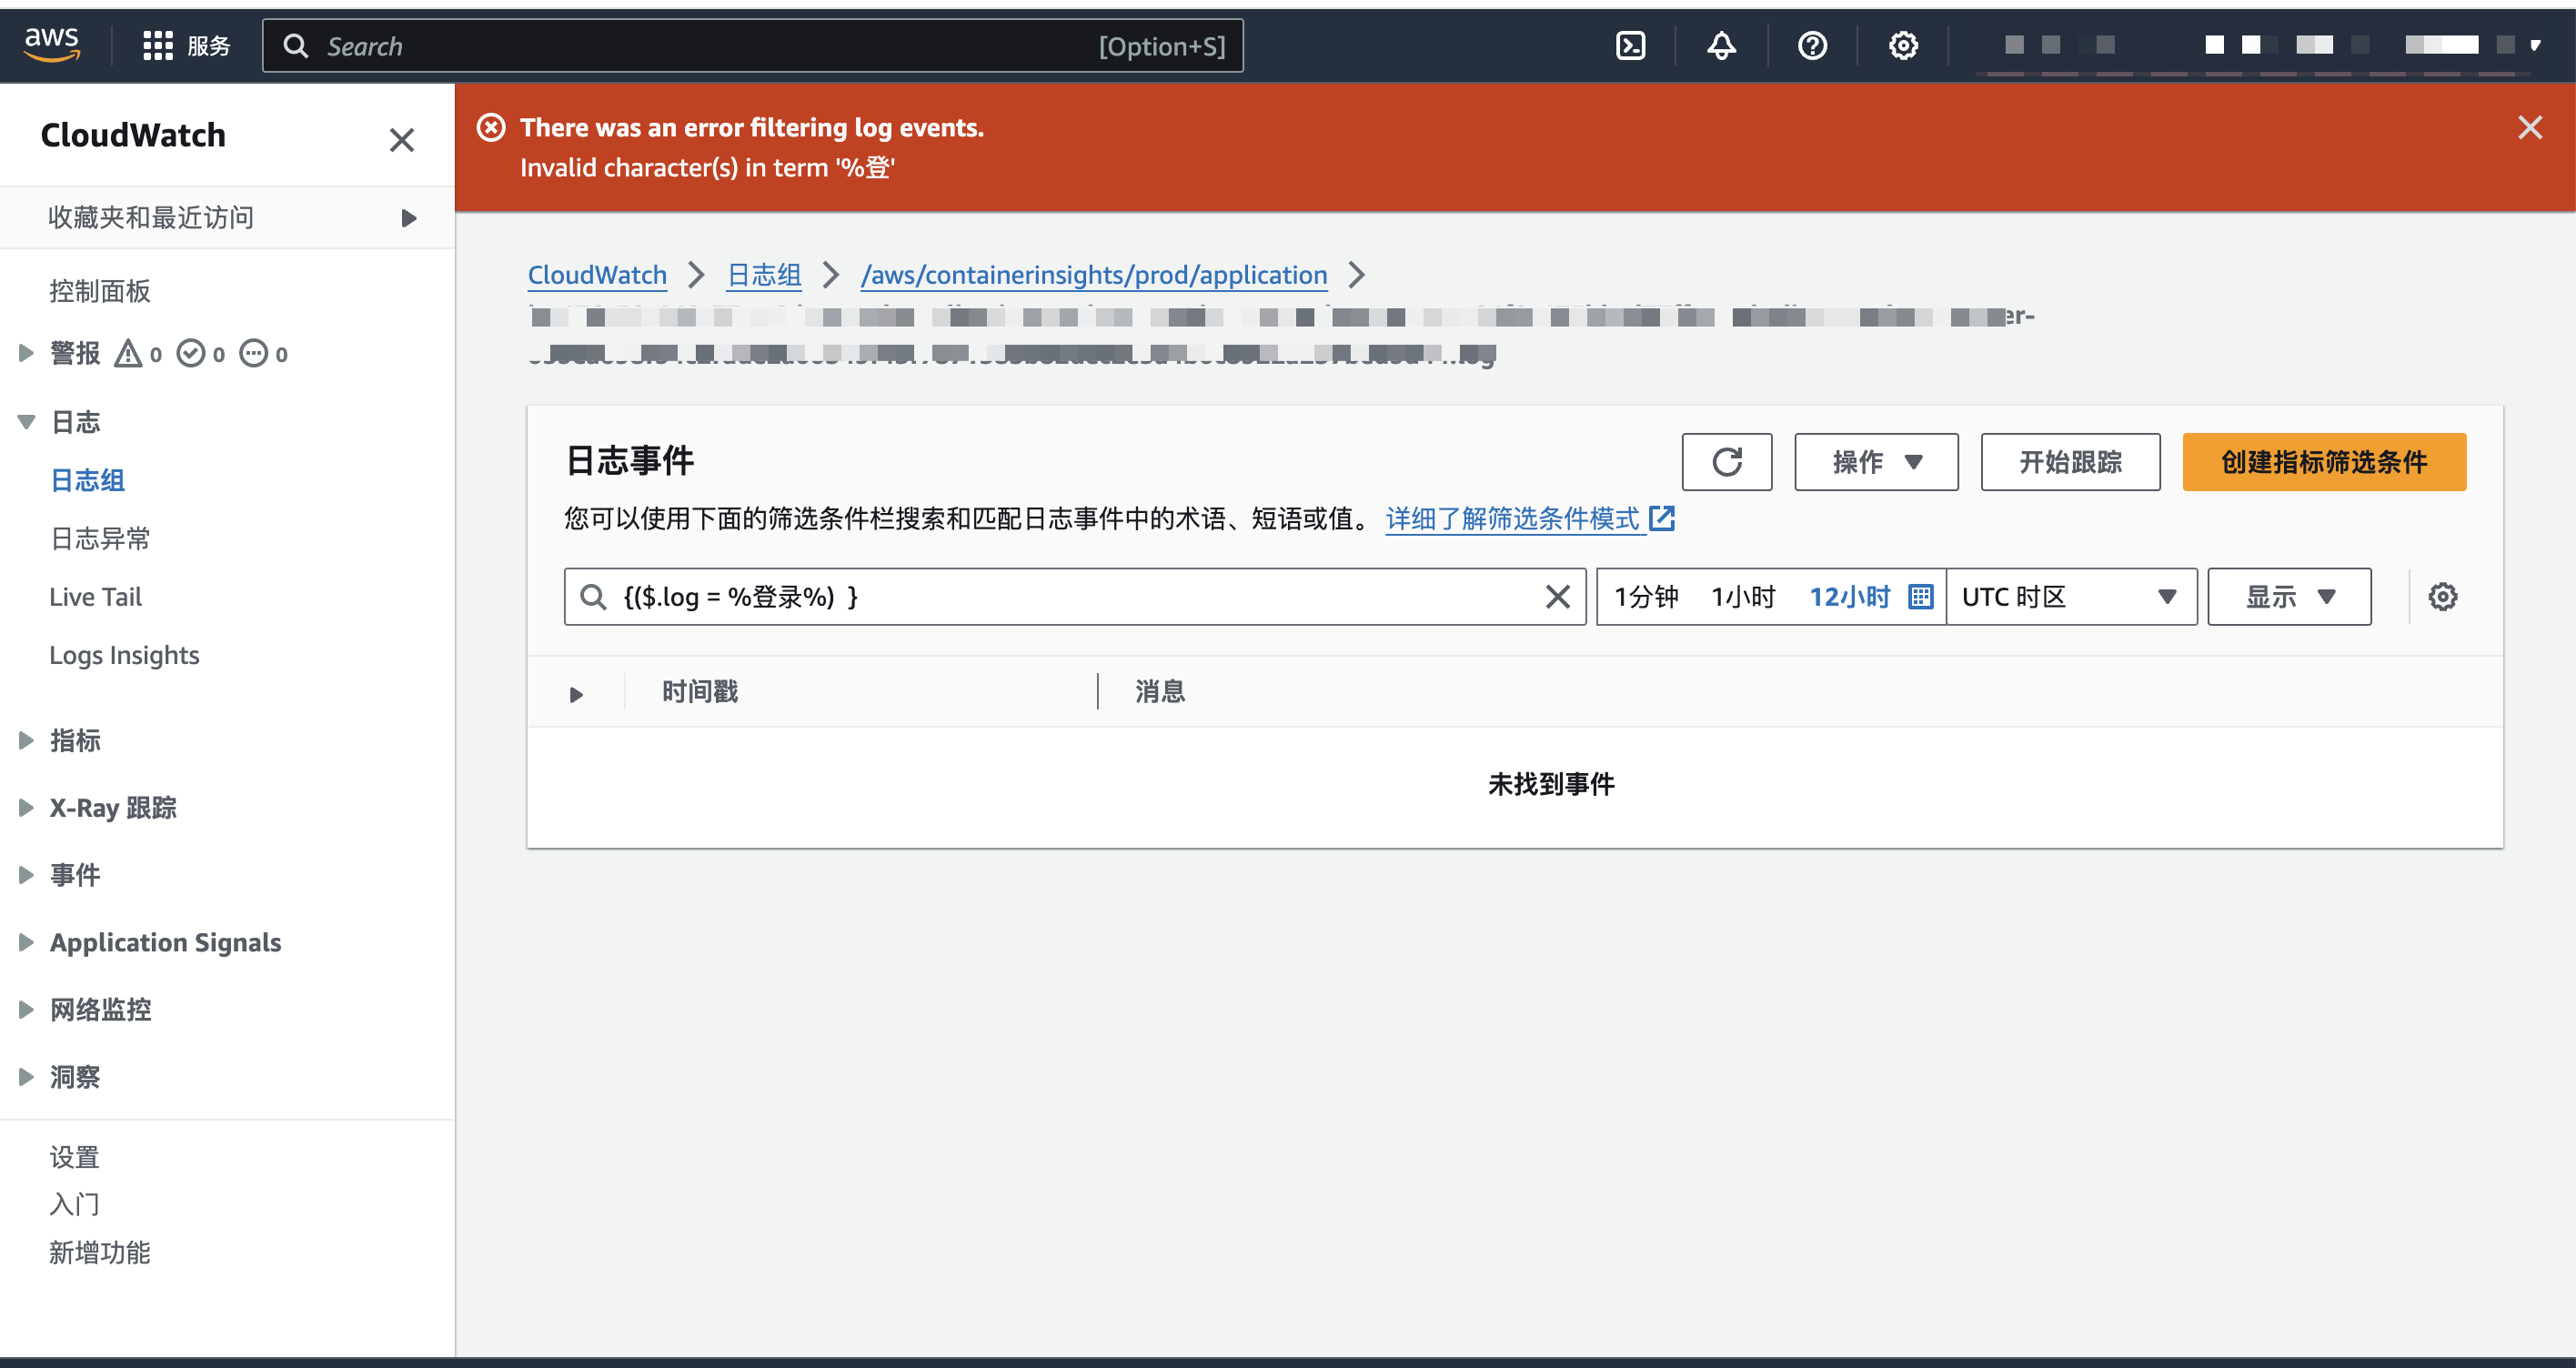Click the filter pattern input field
Image resolution: width=2576 pixels, height=1368 pixels.
coord(1075,597)
